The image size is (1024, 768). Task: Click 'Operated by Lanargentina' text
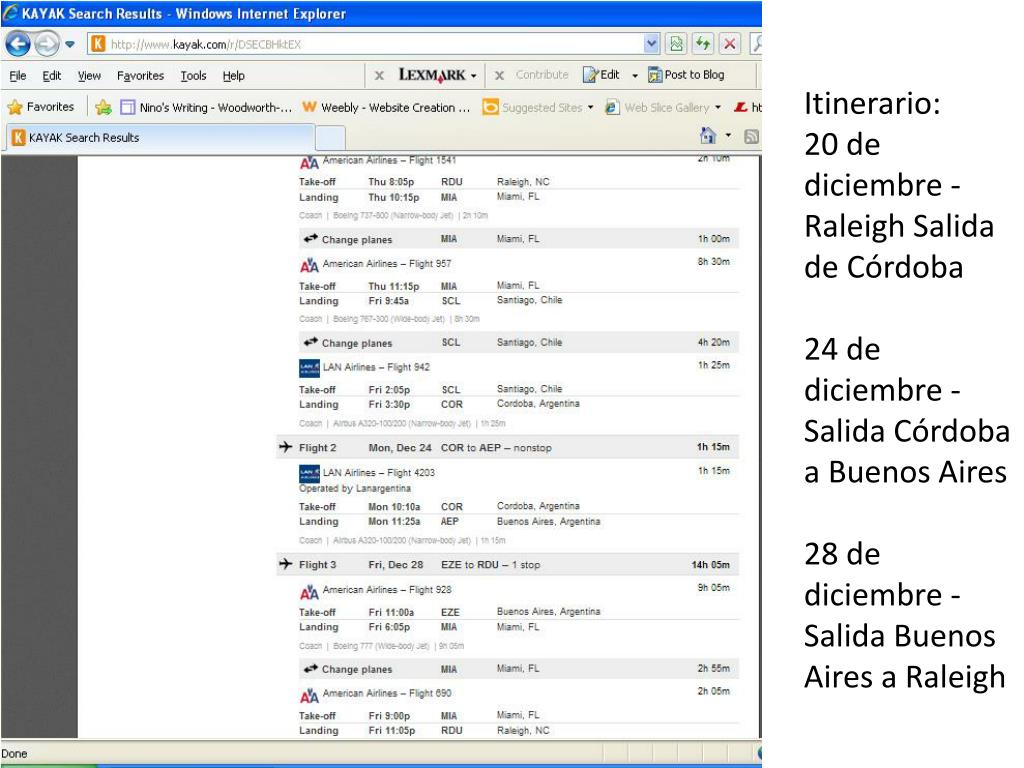tap(355, 488)
